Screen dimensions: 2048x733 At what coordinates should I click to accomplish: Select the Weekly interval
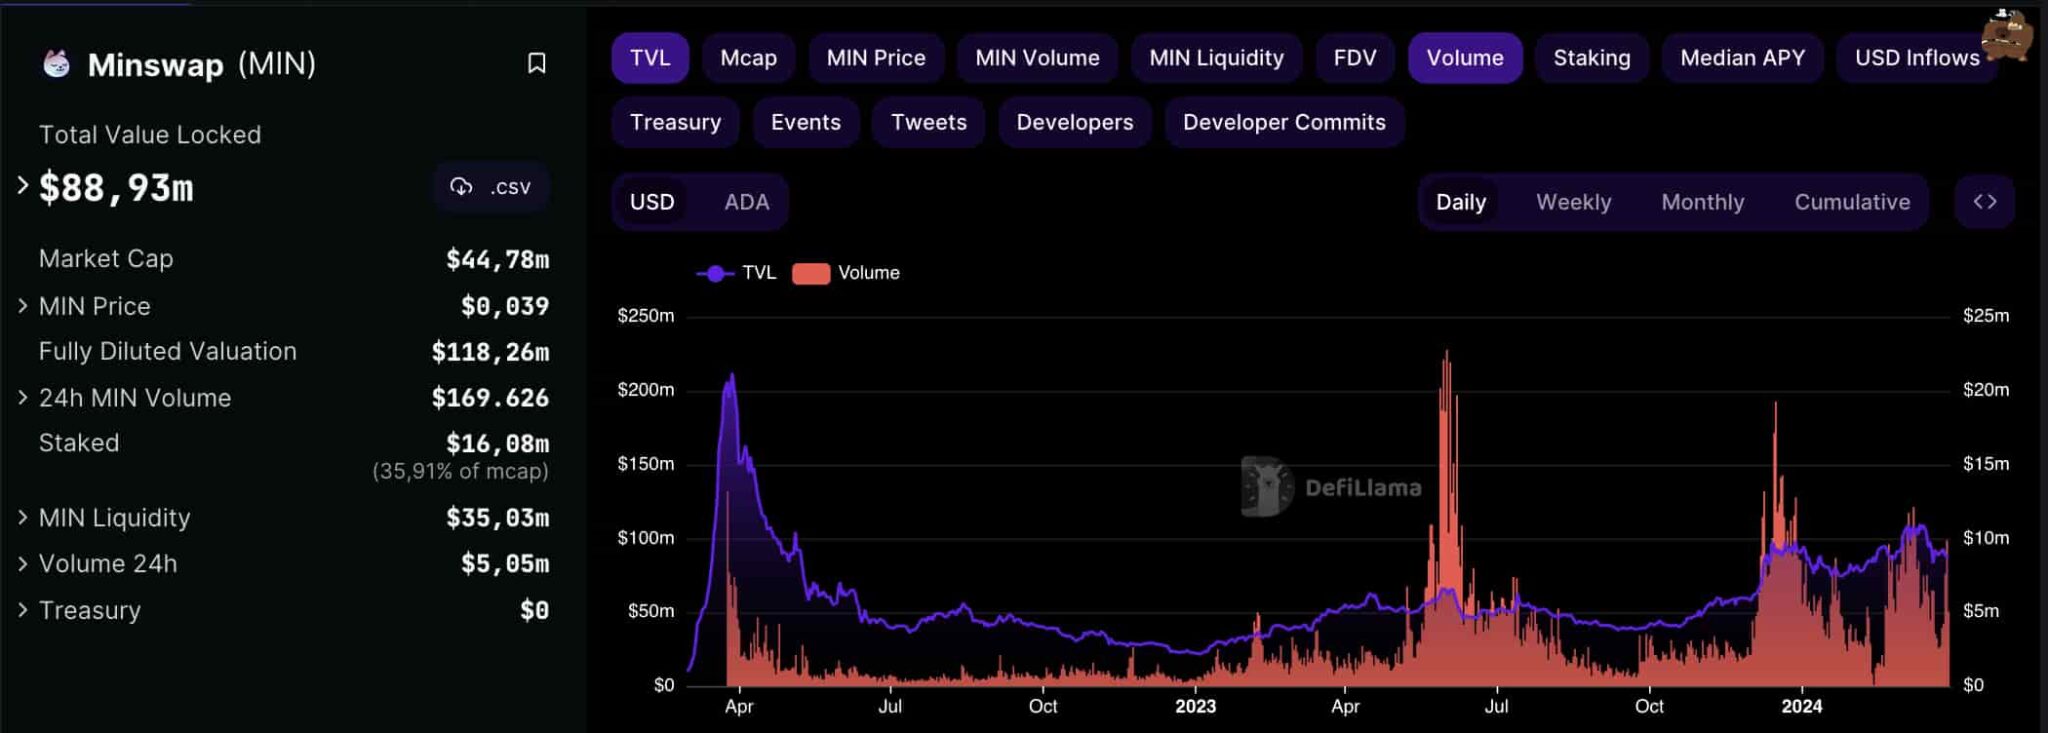(1573, 202)
